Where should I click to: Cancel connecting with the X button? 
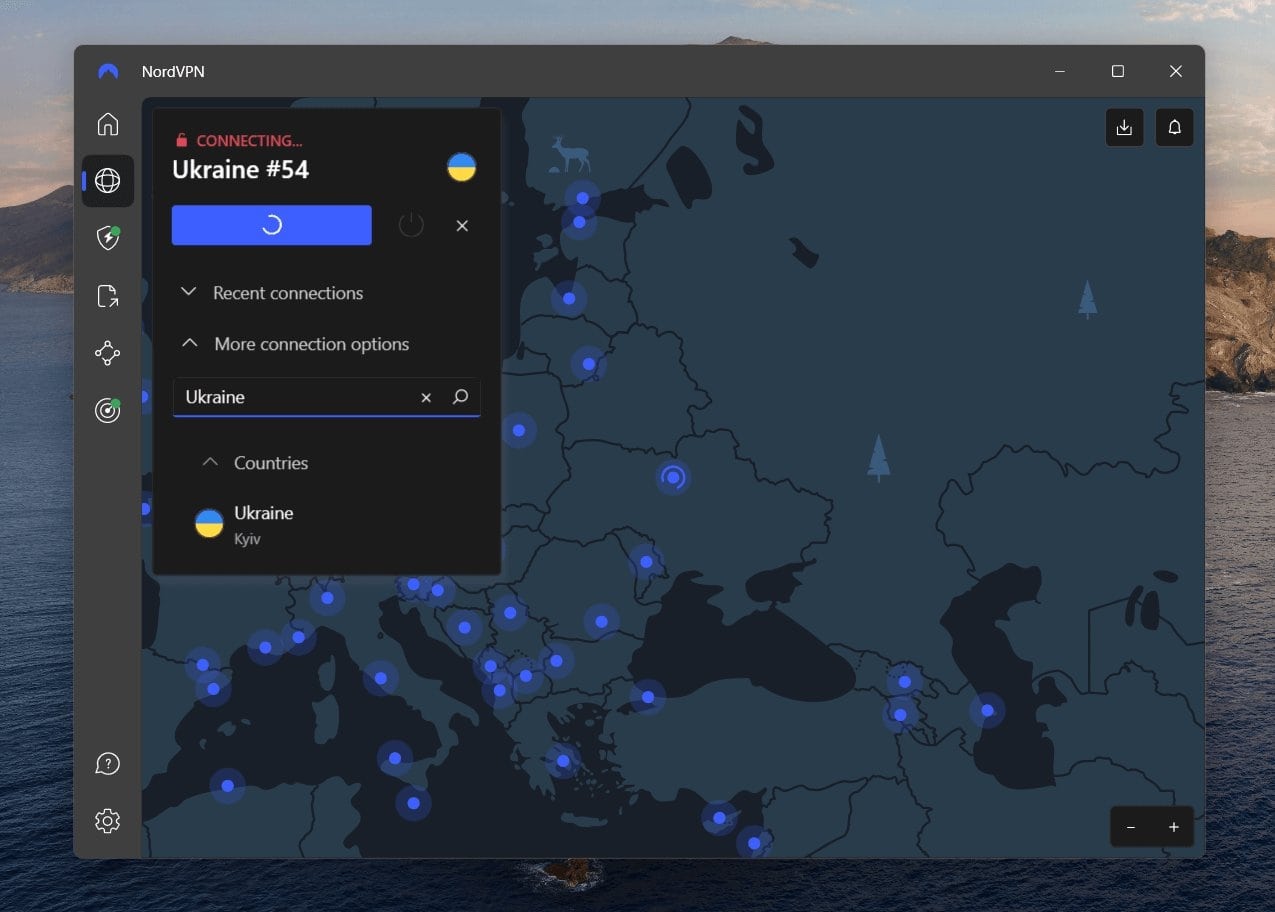[x=462, y=225]
